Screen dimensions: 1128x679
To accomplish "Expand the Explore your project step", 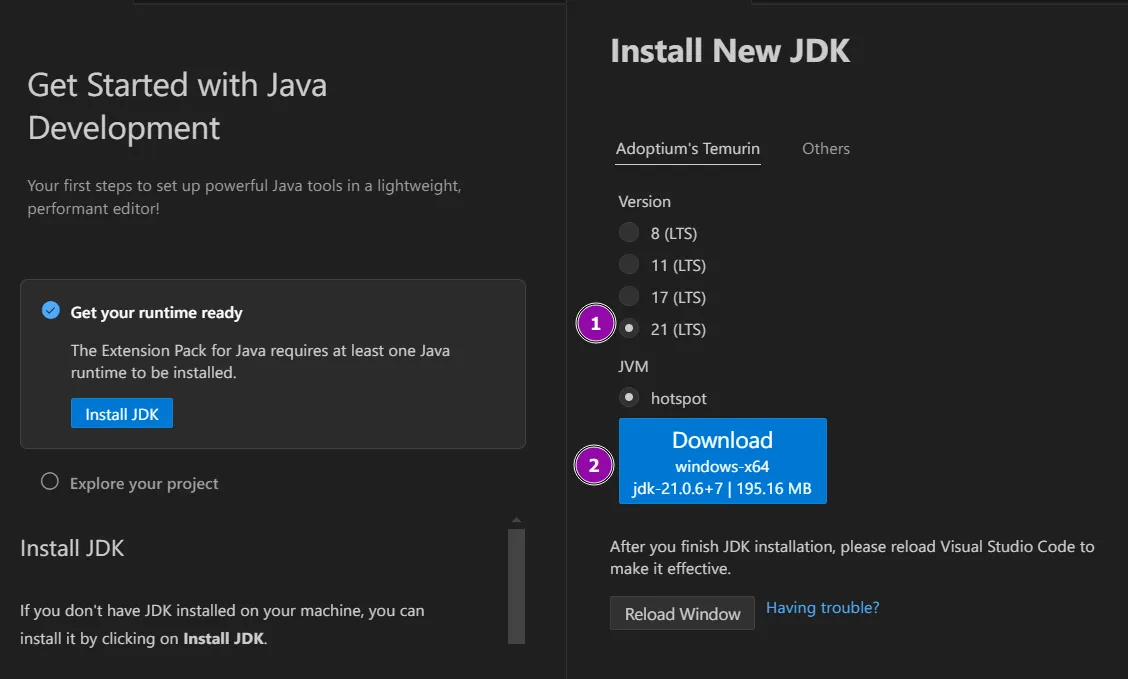I will 144,484.
